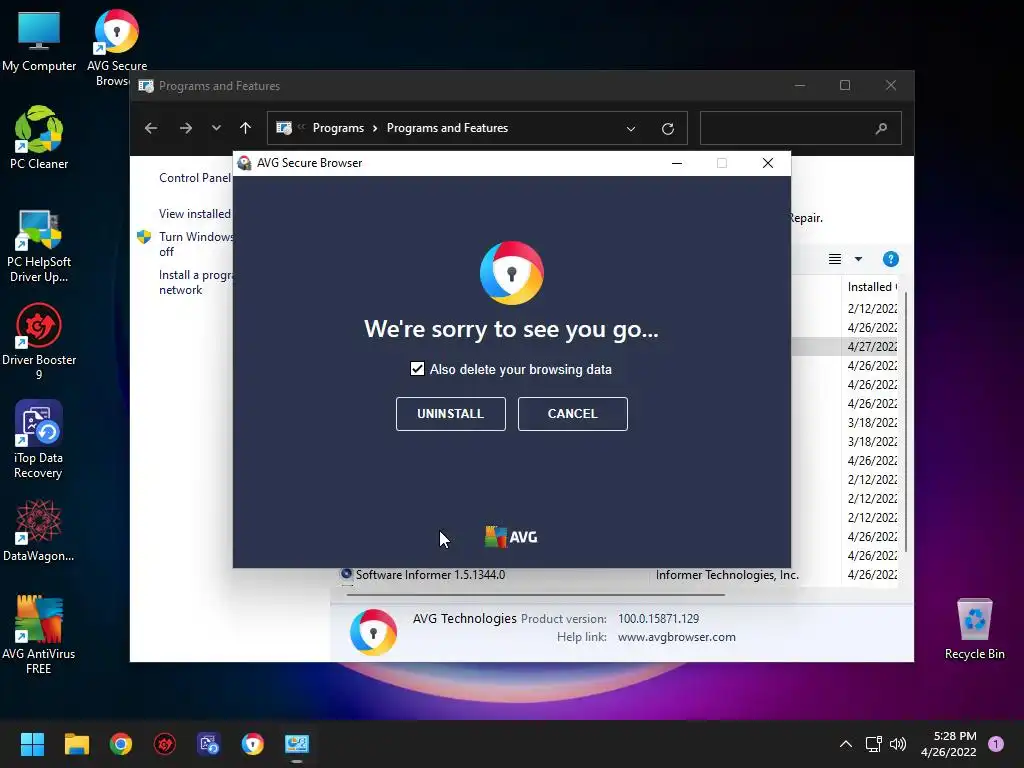The image size is (1024, 768).
Task: Click Programs breadcrumb in address bar
Action: pos(338,128)
